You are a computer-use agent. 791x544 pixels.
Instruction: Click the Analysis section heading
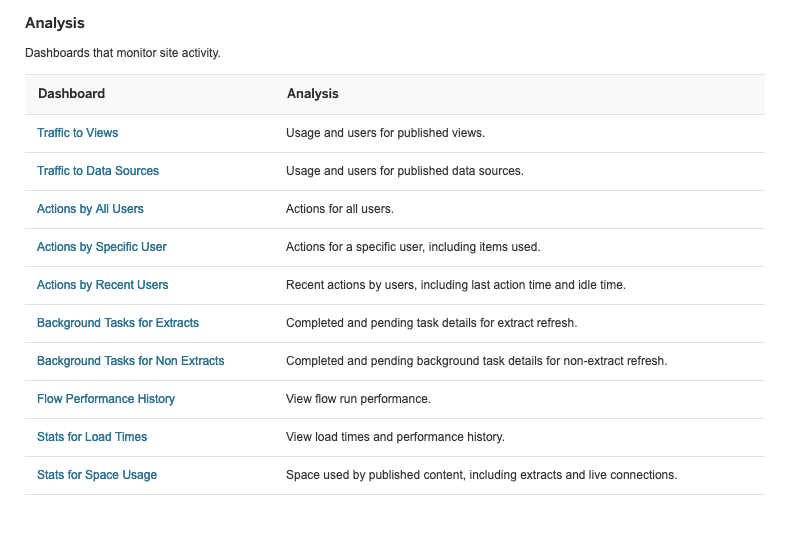coord(55,23)
